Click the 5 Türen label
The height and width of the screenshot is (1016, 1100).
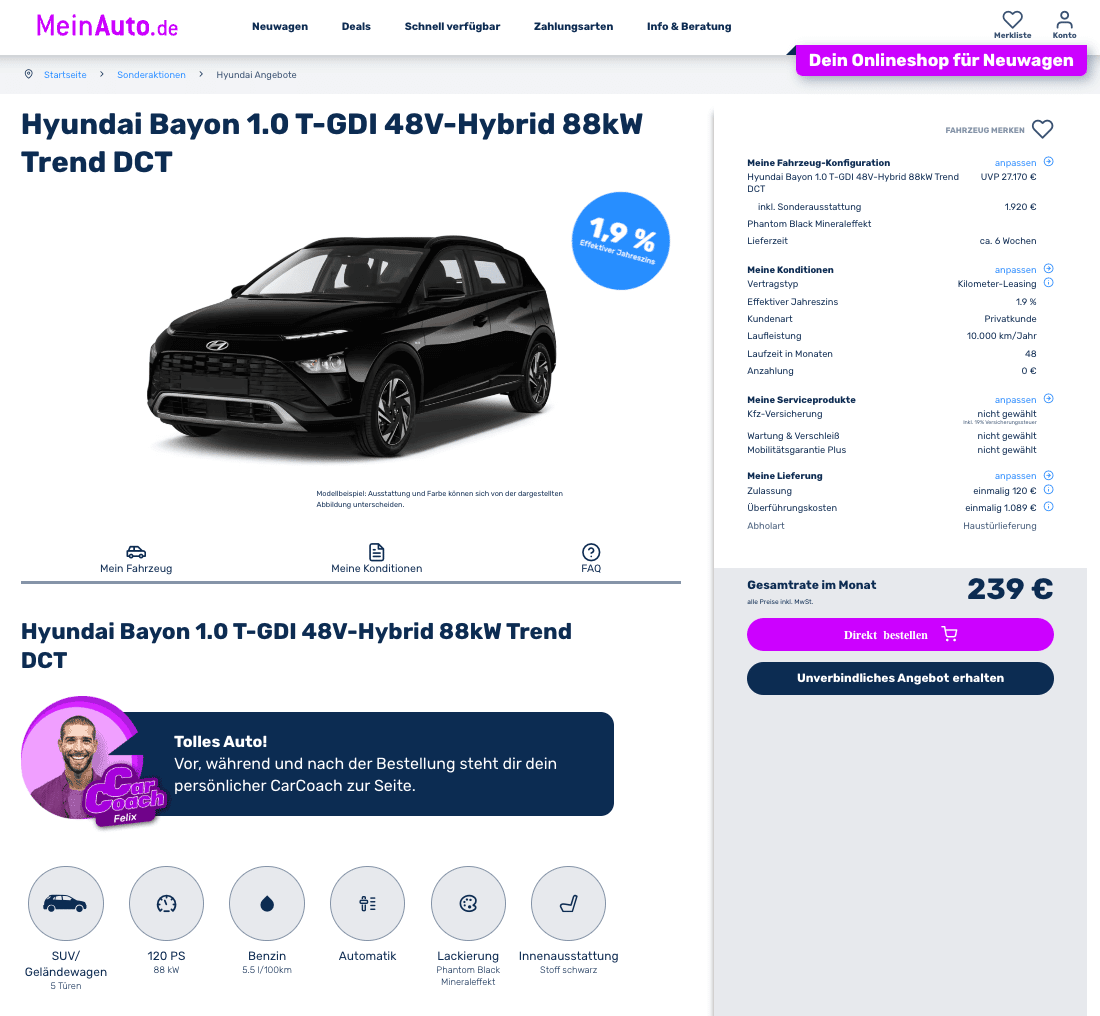65,986
